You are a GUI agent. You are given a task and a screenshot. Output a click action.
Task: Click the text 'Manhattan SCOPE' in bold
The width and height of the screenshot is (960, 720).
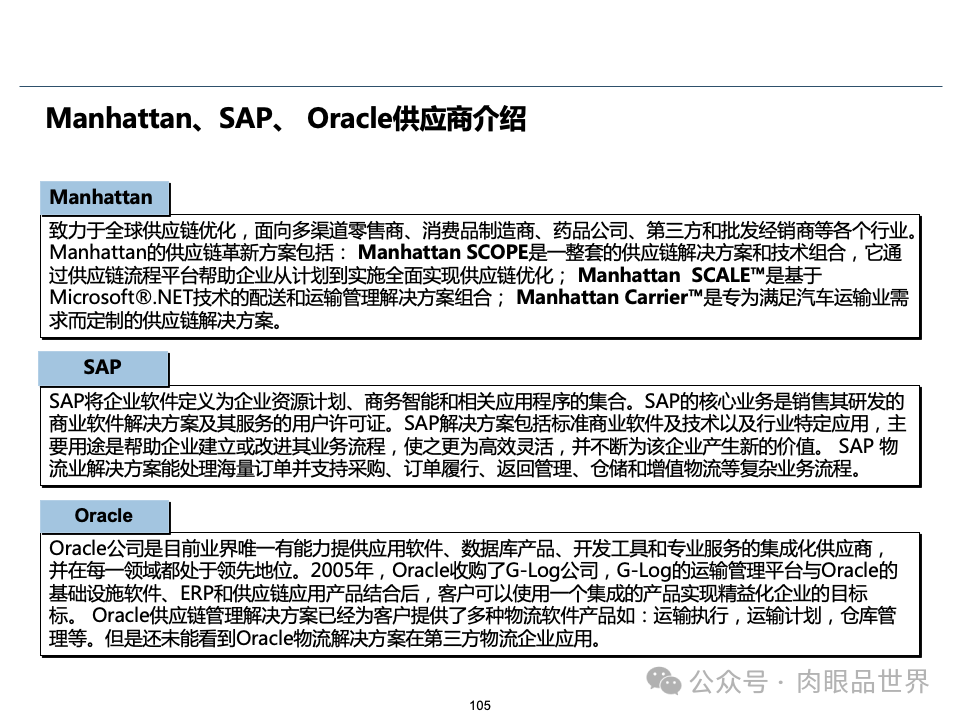coord(443,252)
